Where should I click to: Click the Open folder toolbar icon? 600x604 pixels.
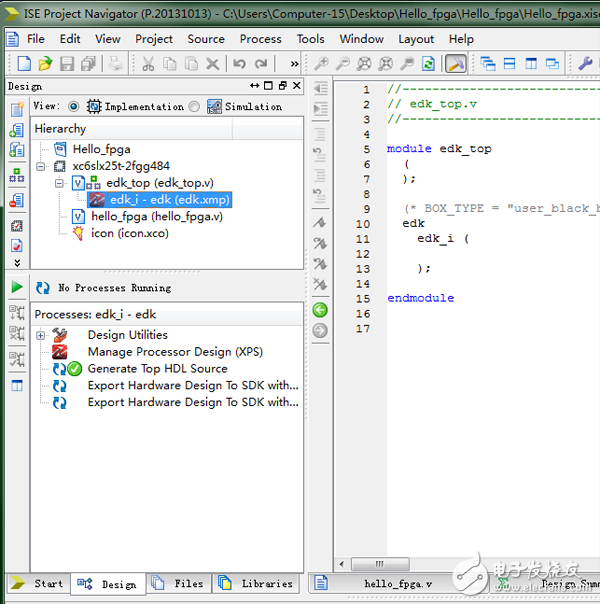(44, 64)
